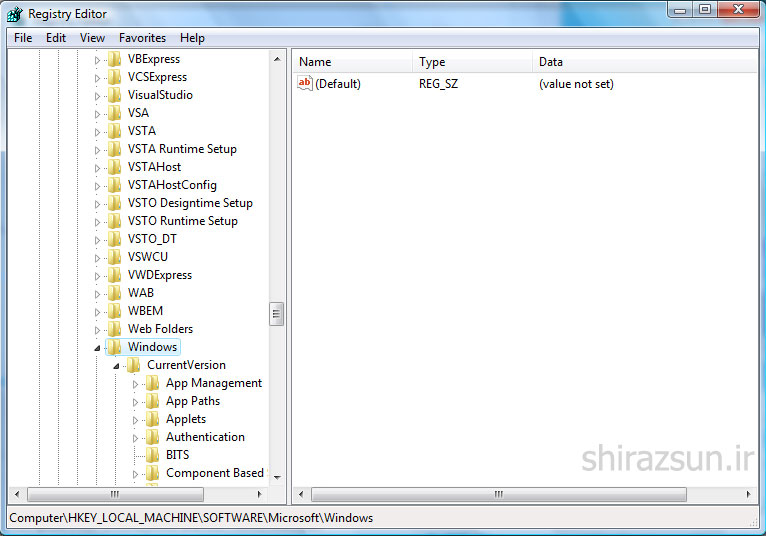Click the VSTO Designtime Setup folder icon

tap(115, 203)
